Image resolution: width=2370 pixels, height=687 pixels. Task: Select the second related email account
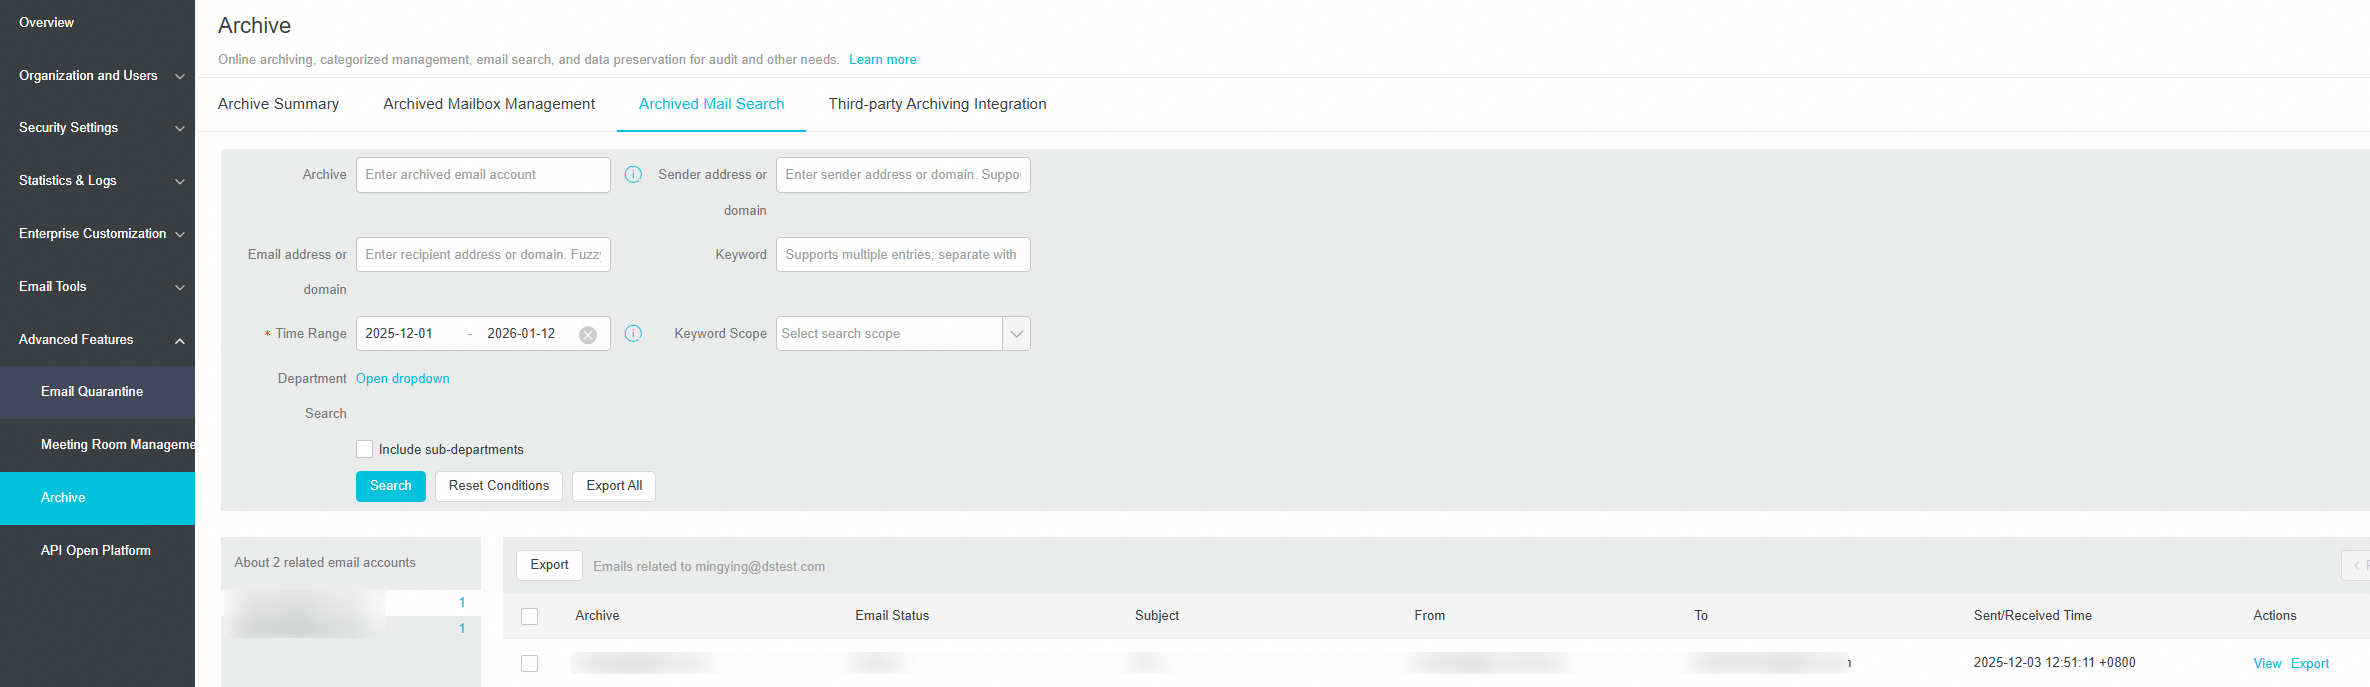pos(351,628)
